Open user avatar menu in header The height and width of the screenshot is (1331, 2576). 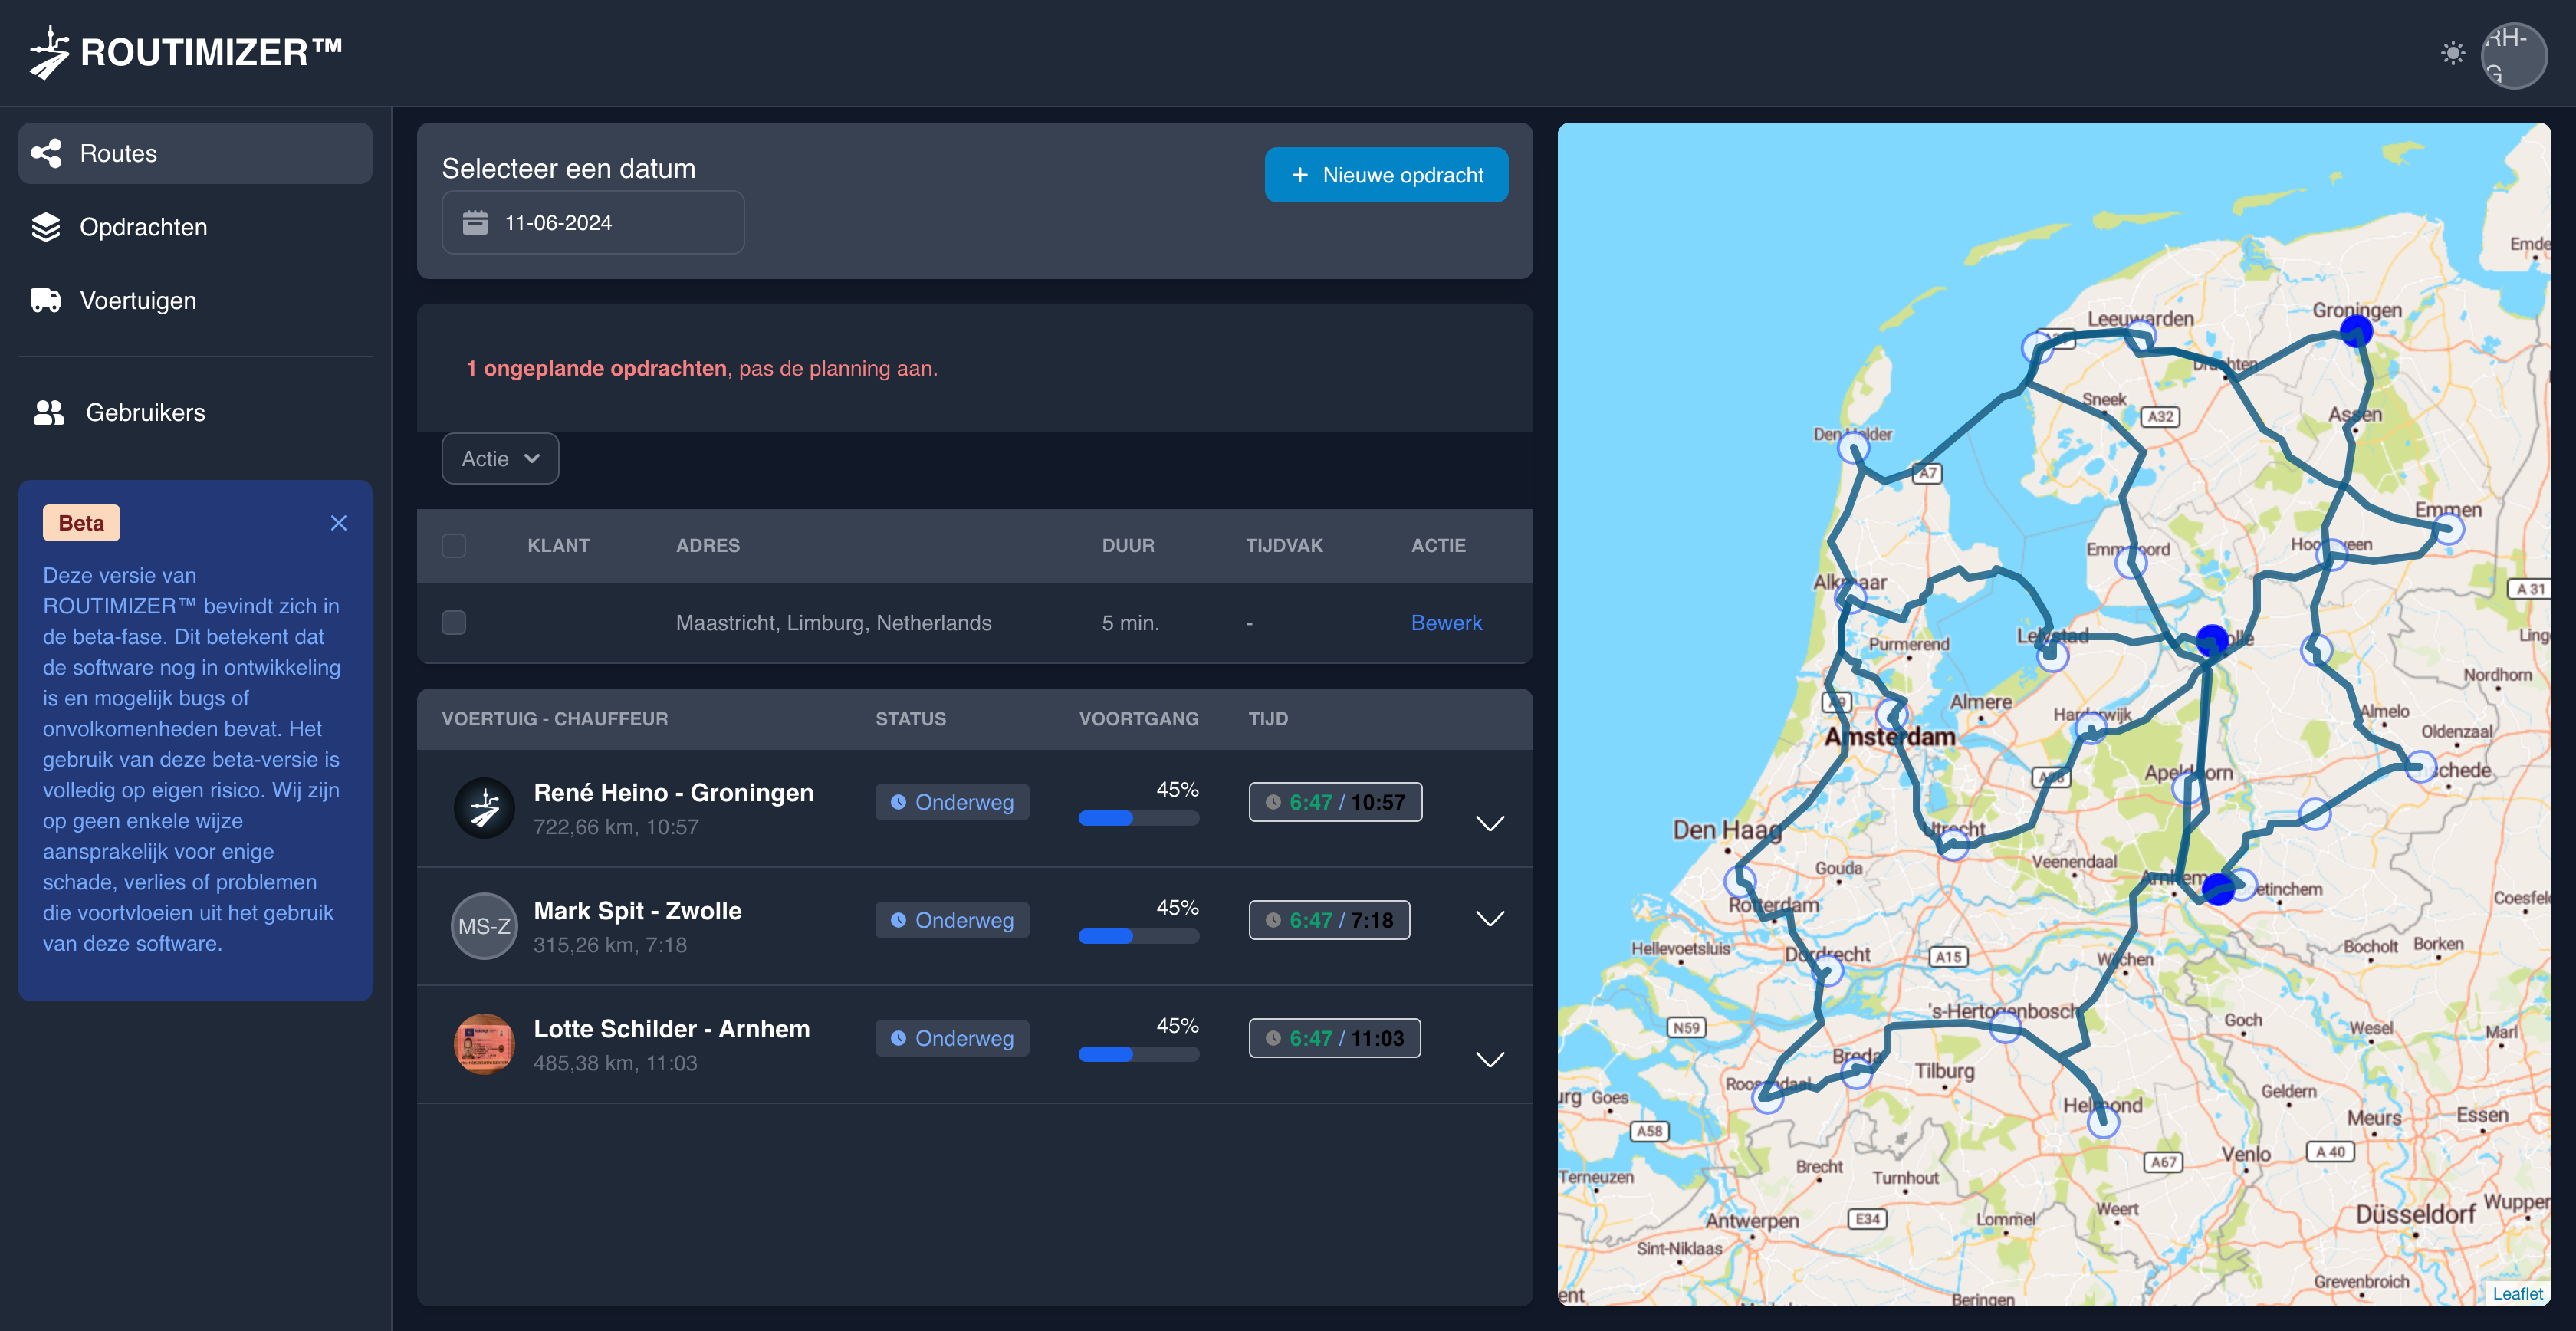2513,55
